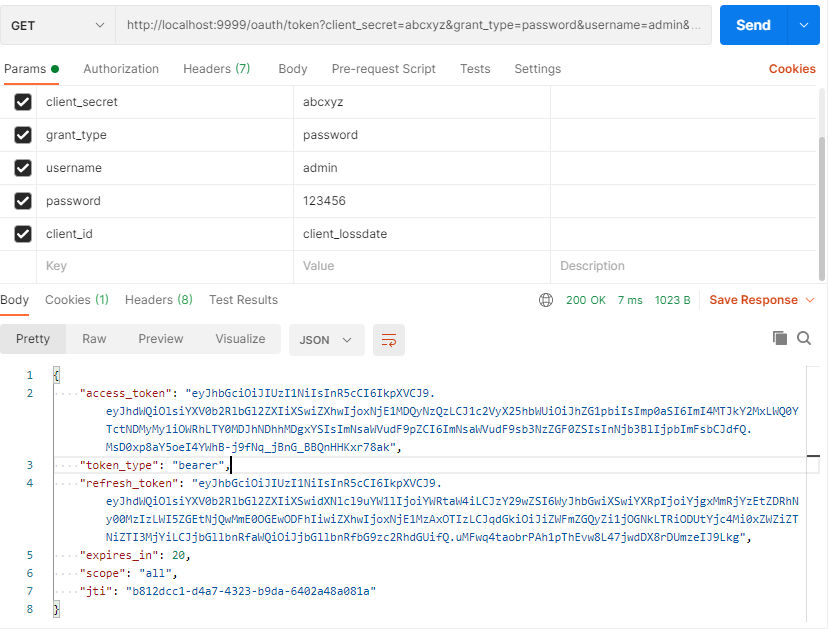
Task: Click the empty Description input cell
Action: [x=684, y=266]
